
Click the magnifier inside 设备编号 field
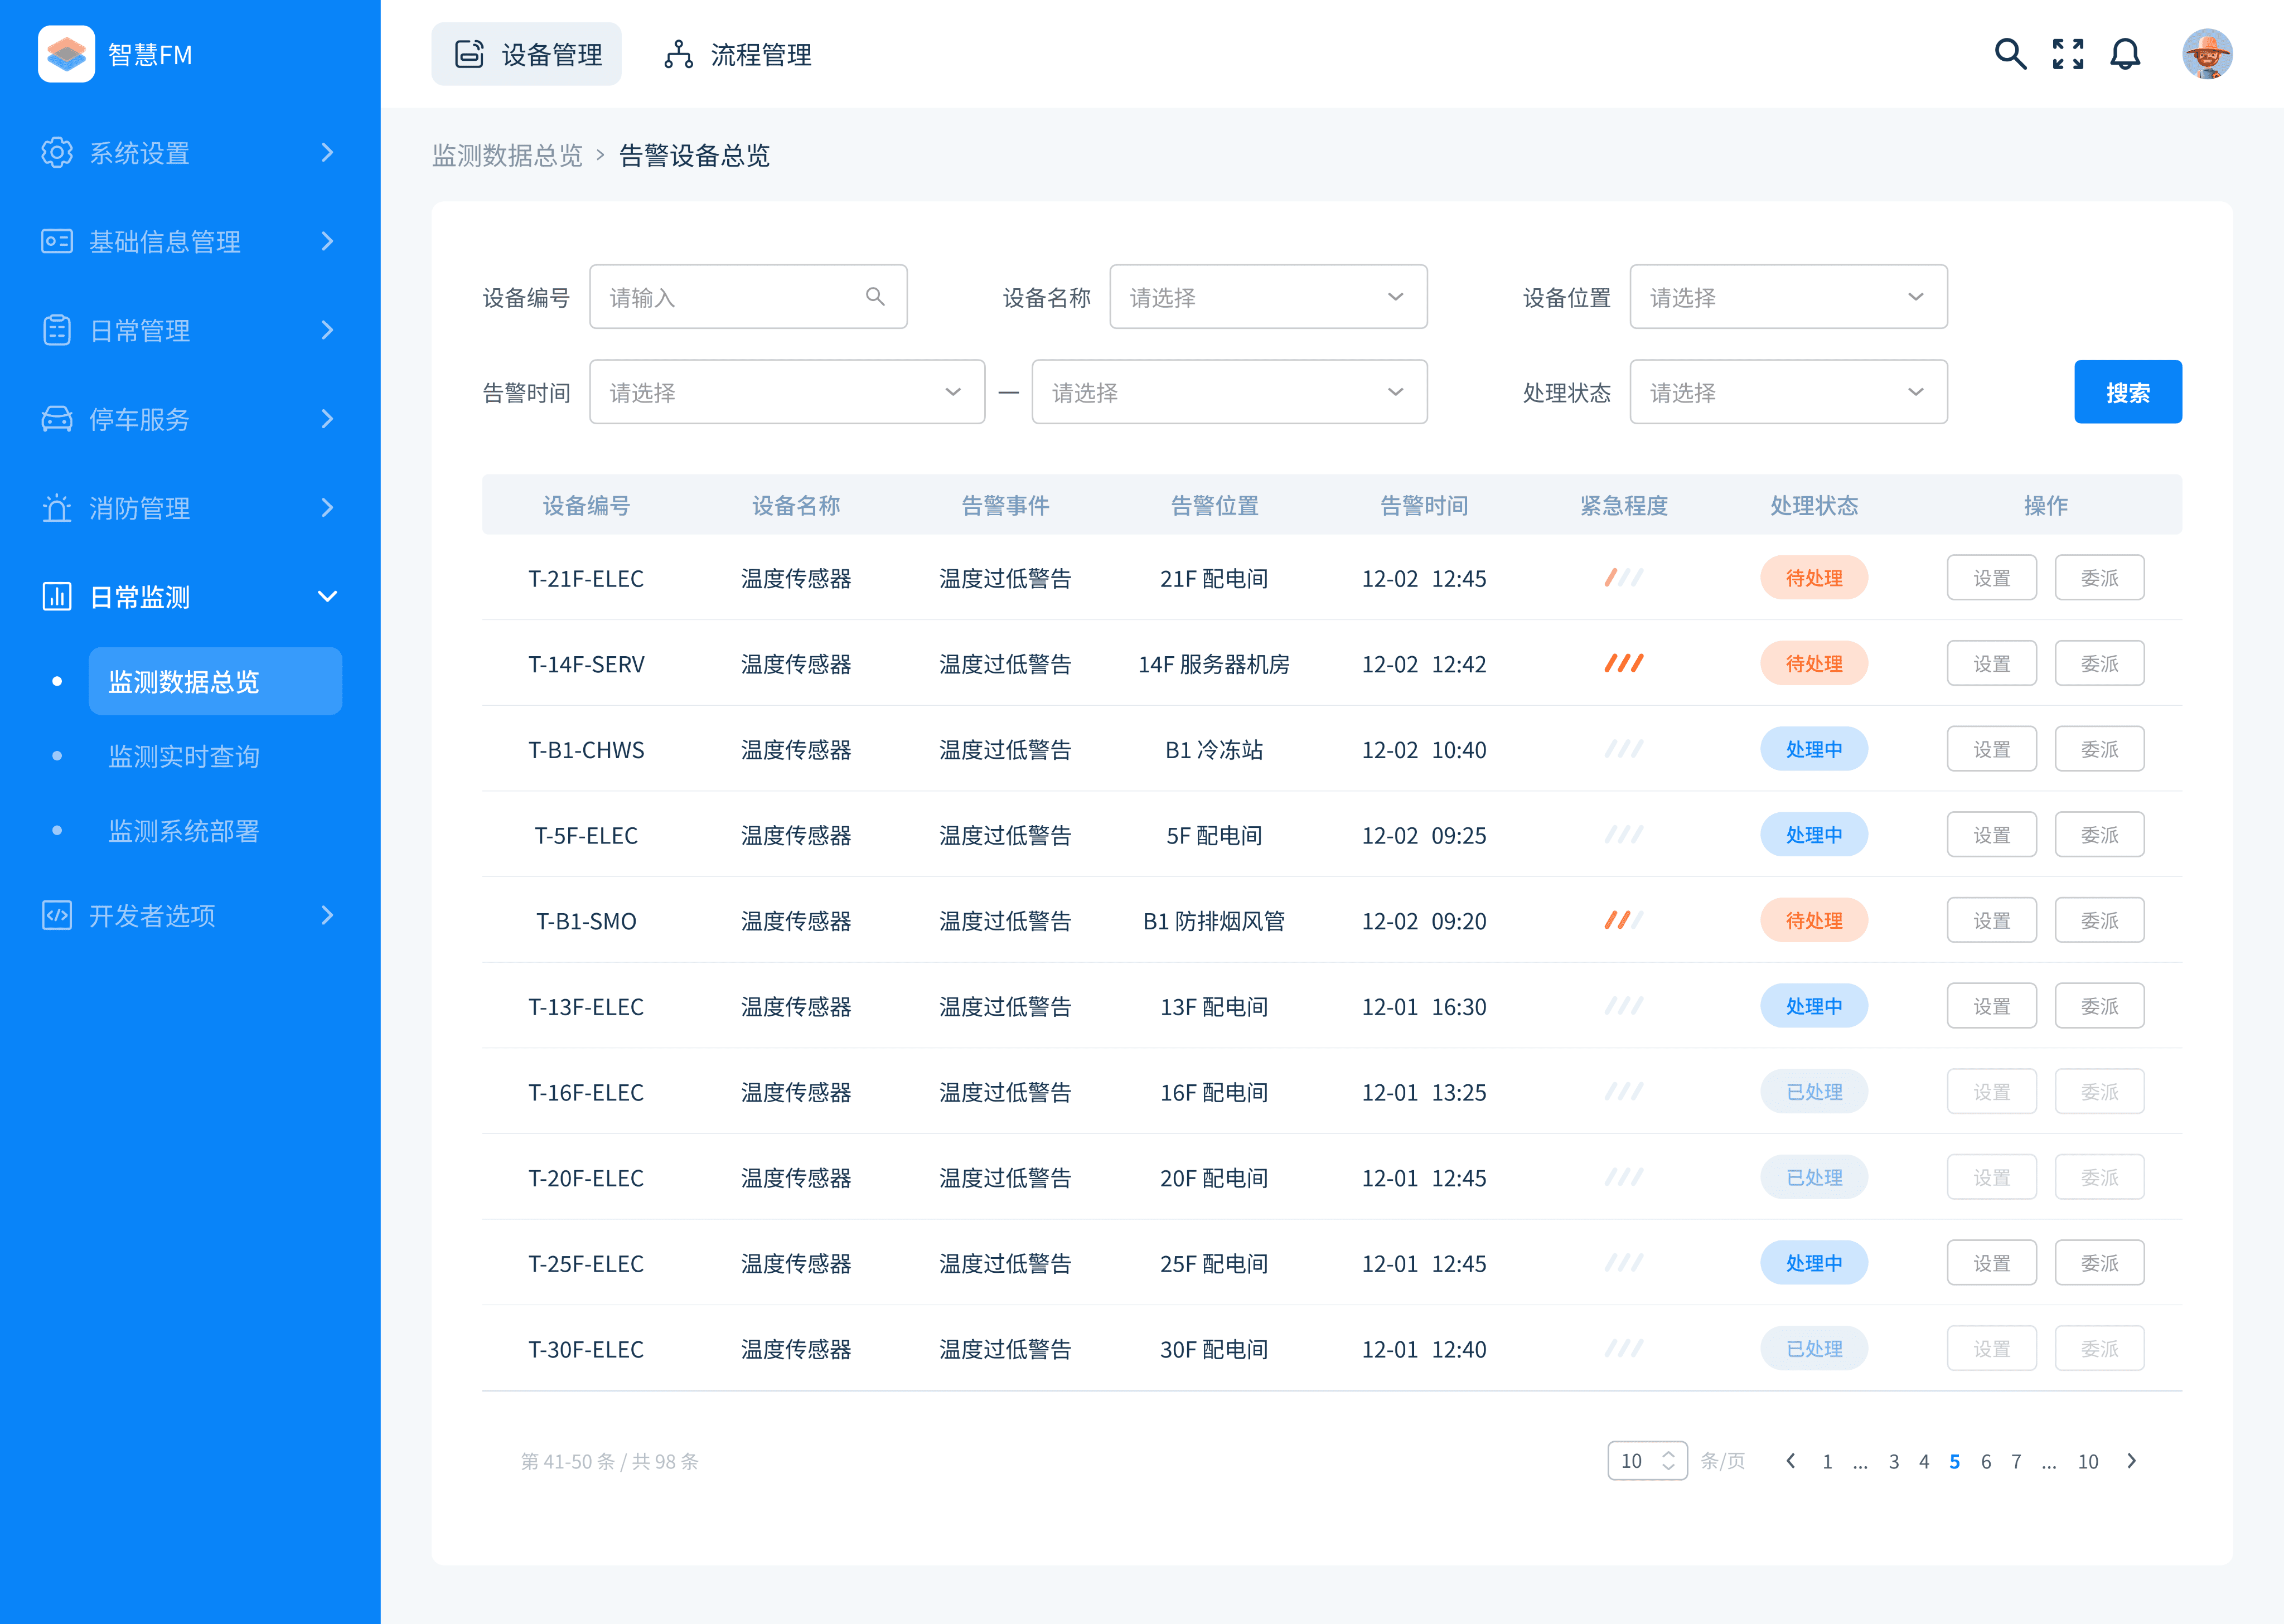point(875,297)
